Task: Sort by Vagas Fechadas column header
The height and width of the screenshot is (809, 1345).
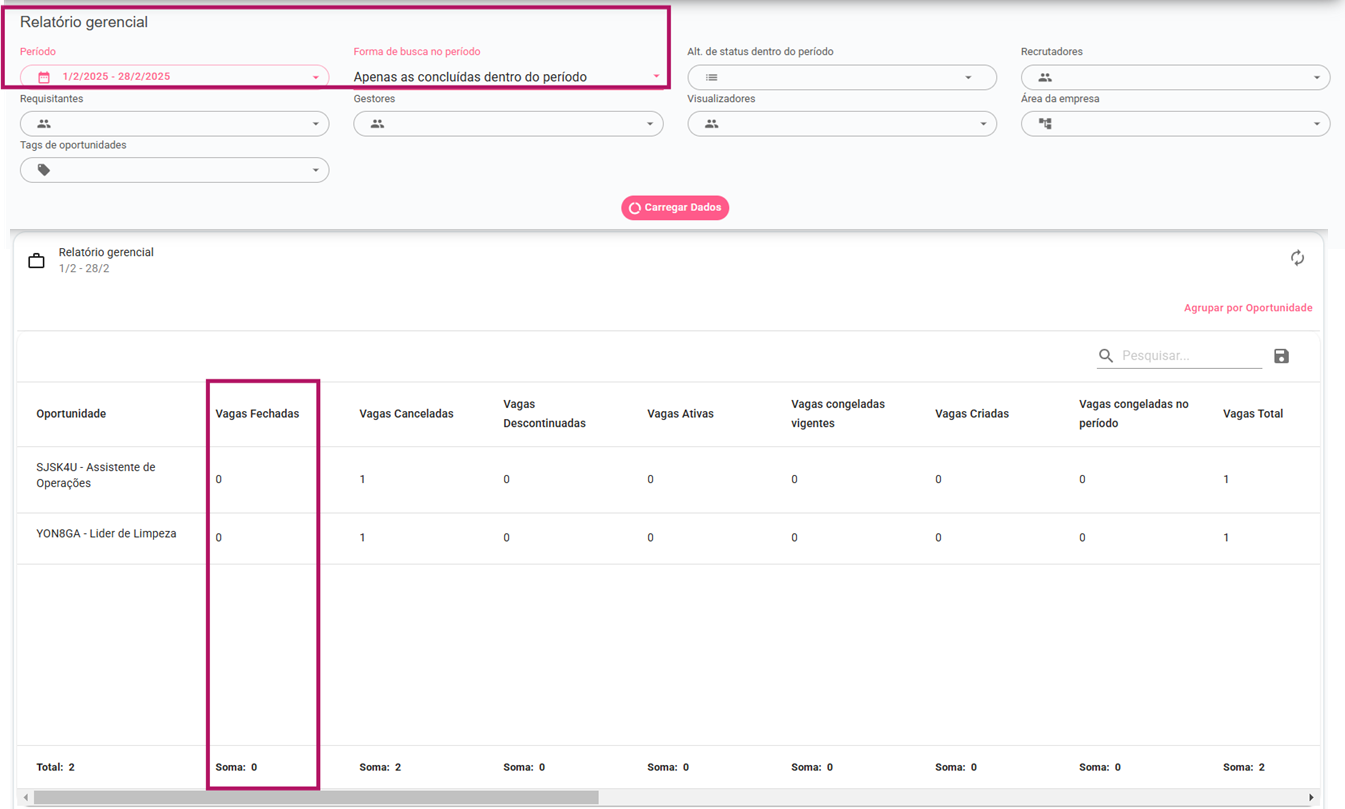Action: click(x=257, y=414)
